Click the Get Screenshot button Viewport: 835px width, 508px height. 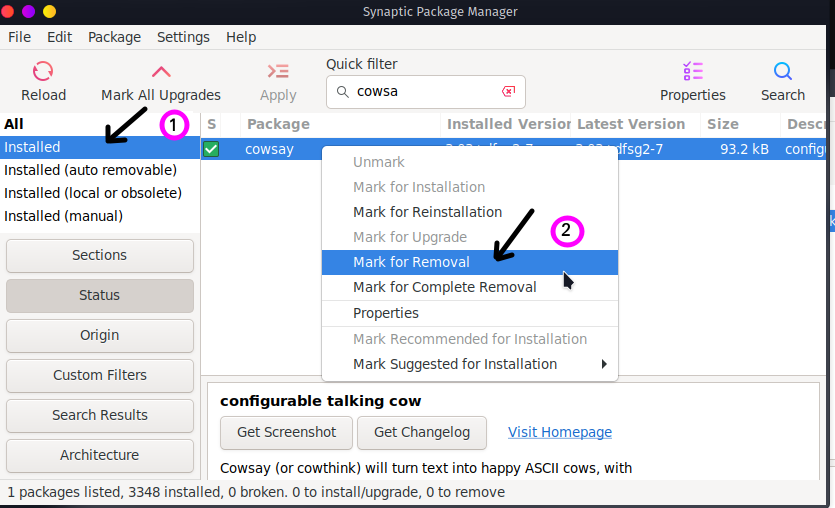(286, 432)
